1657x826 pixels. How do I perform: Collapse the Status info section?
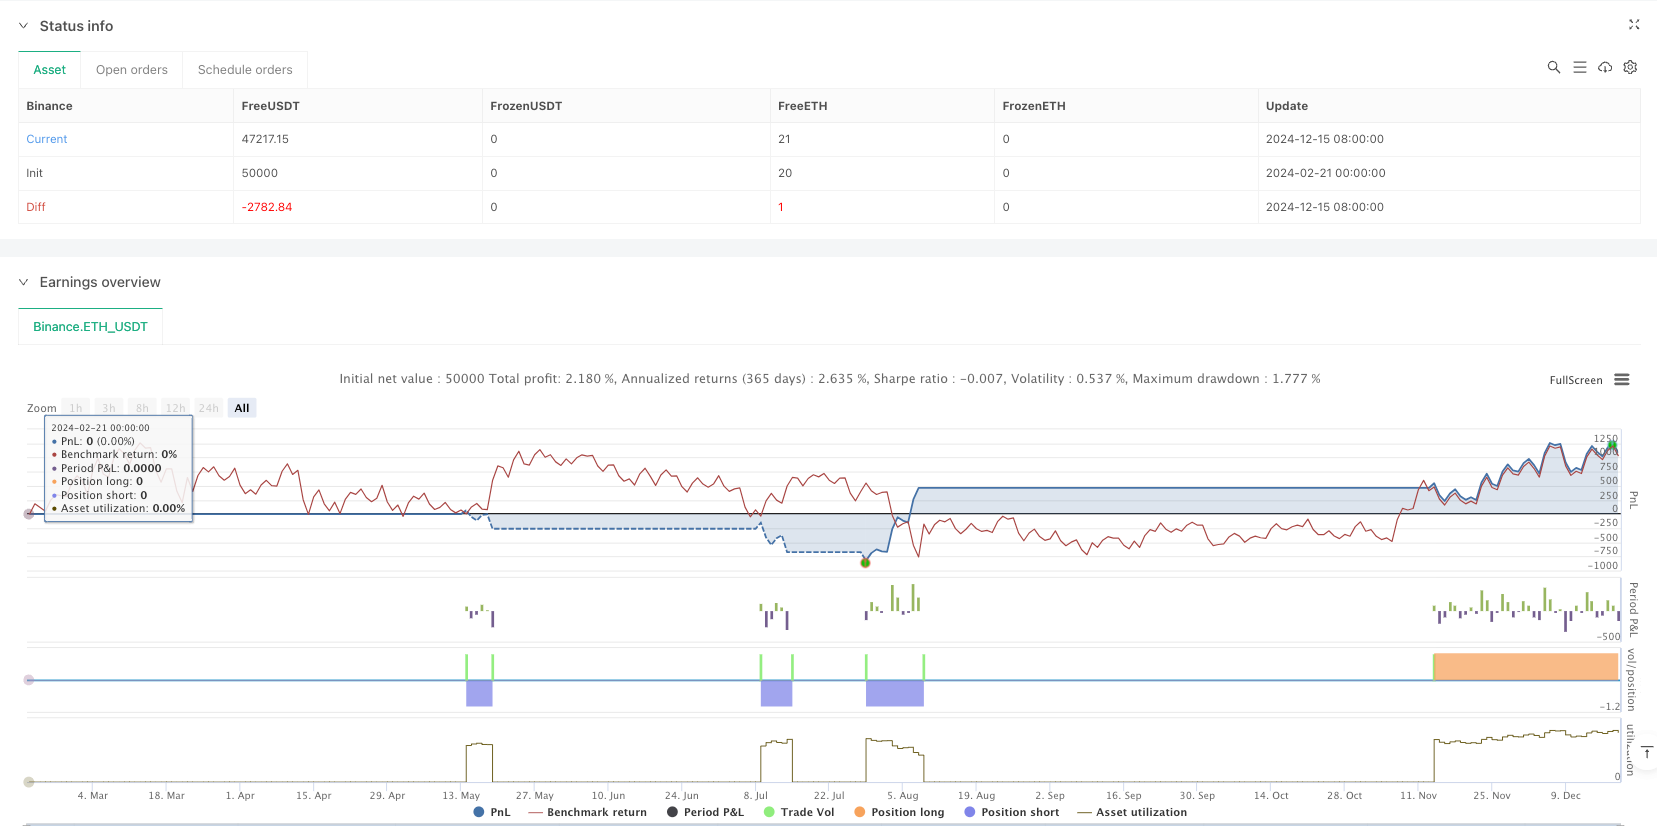pyautogui.click(x=24, y=26)
